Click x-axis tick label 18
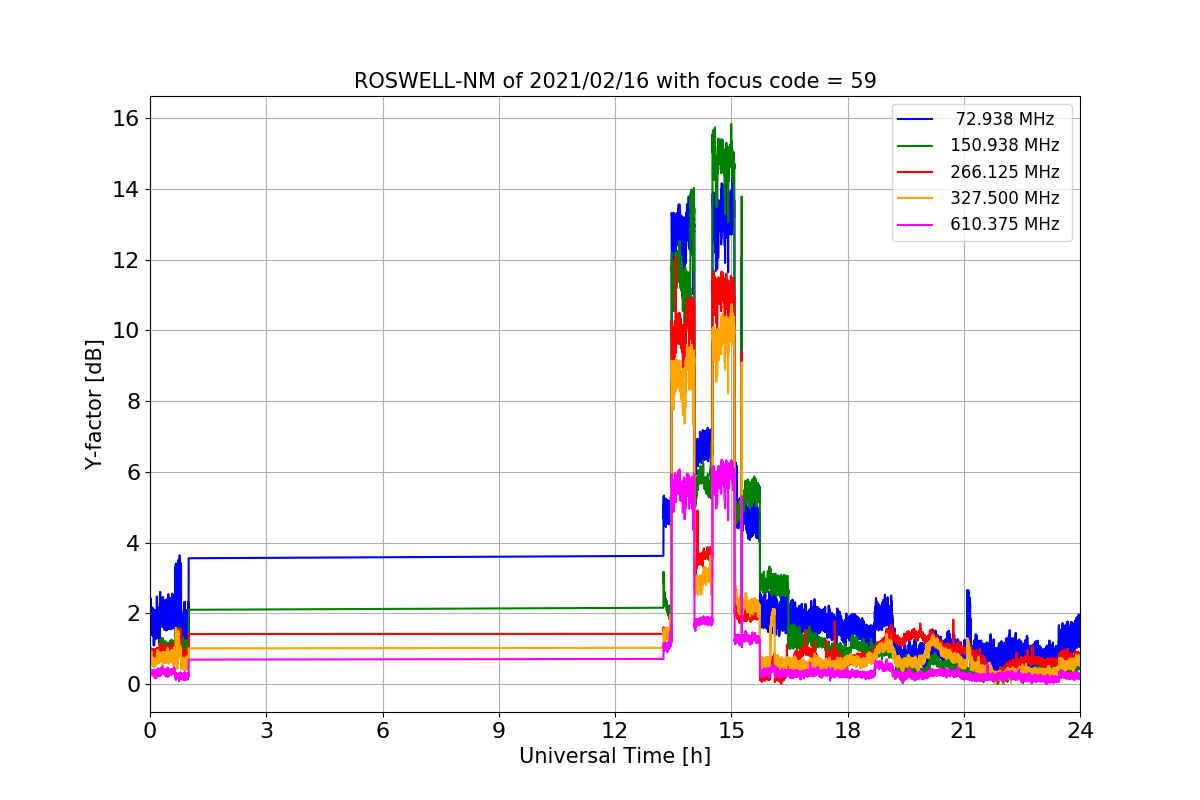1200x800 pixels. (847, 730)
